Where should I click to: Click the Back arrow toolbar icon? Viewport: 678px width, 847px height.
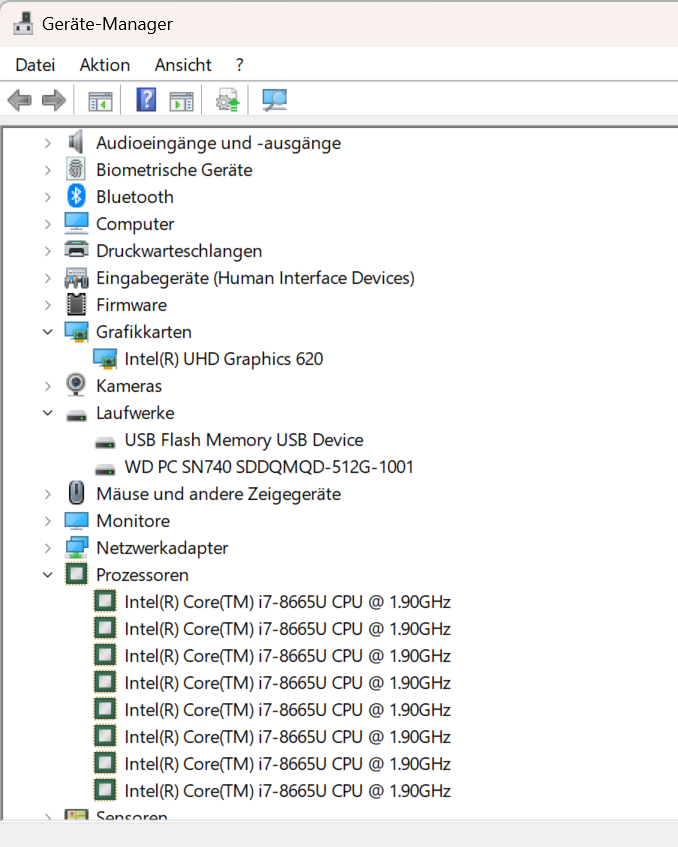(x=20, y=100)
